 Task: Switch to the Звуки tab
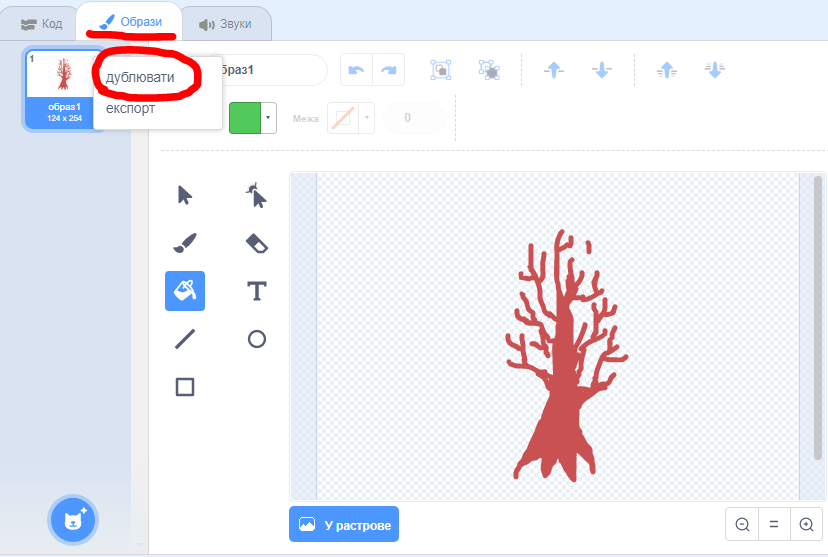(x=225, y=24)
